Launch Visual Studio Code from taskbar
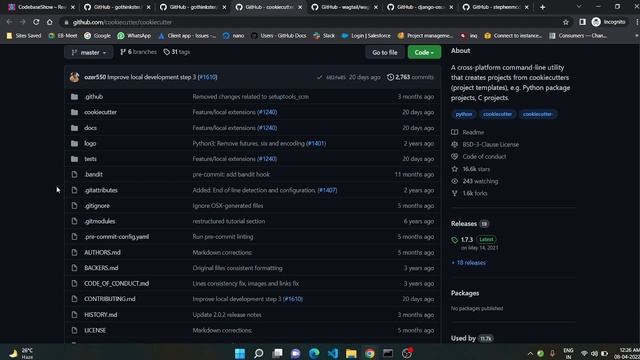This screenshot has height=360, width=640. [333, 353]
